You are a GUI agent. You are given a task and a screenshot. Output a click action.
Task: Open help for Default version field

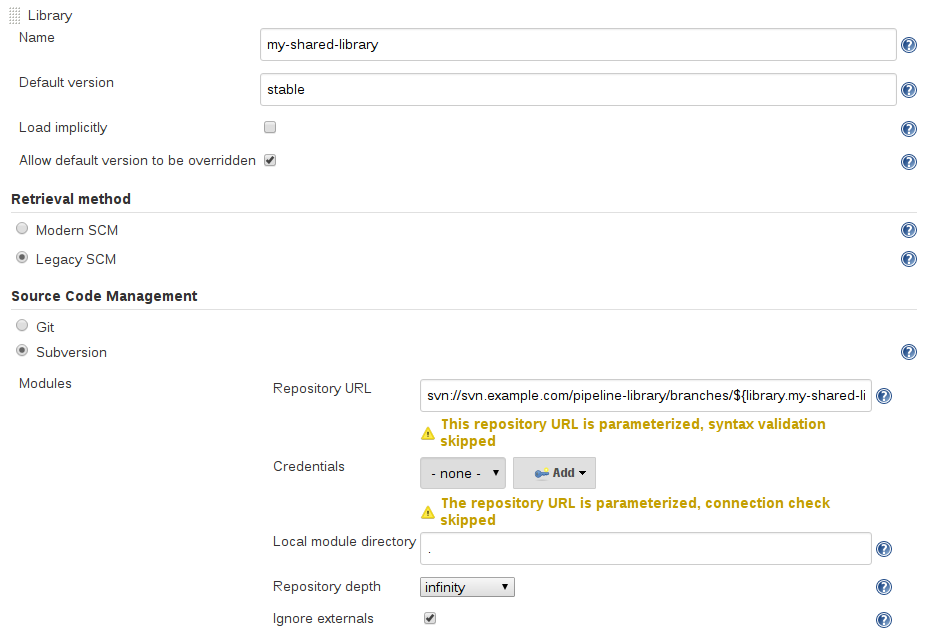click(x=909, y=90)
